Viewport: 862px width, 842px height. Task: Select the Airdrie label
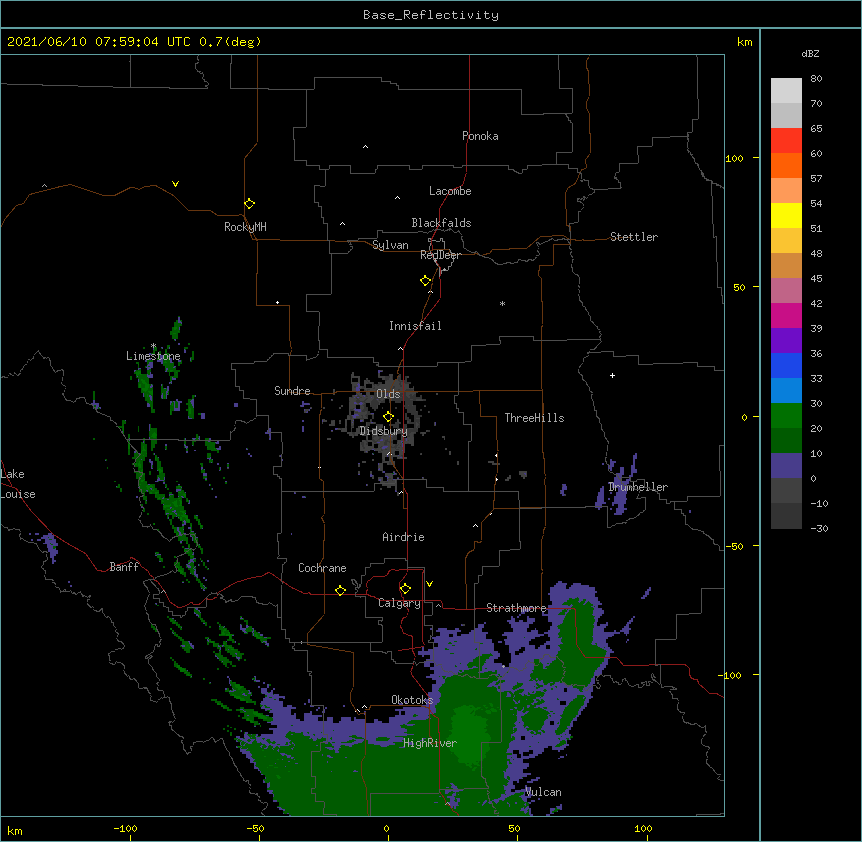click(x=403, y=537)
